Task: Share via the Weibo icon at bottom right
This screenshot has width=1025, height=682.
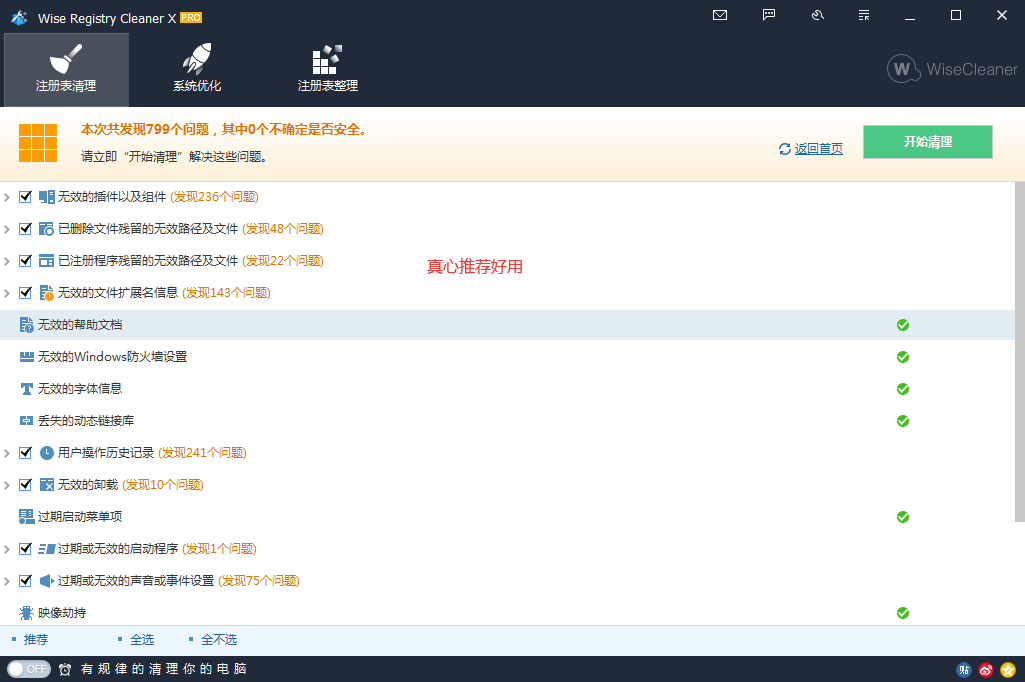Action: click(x=985, y=669)
